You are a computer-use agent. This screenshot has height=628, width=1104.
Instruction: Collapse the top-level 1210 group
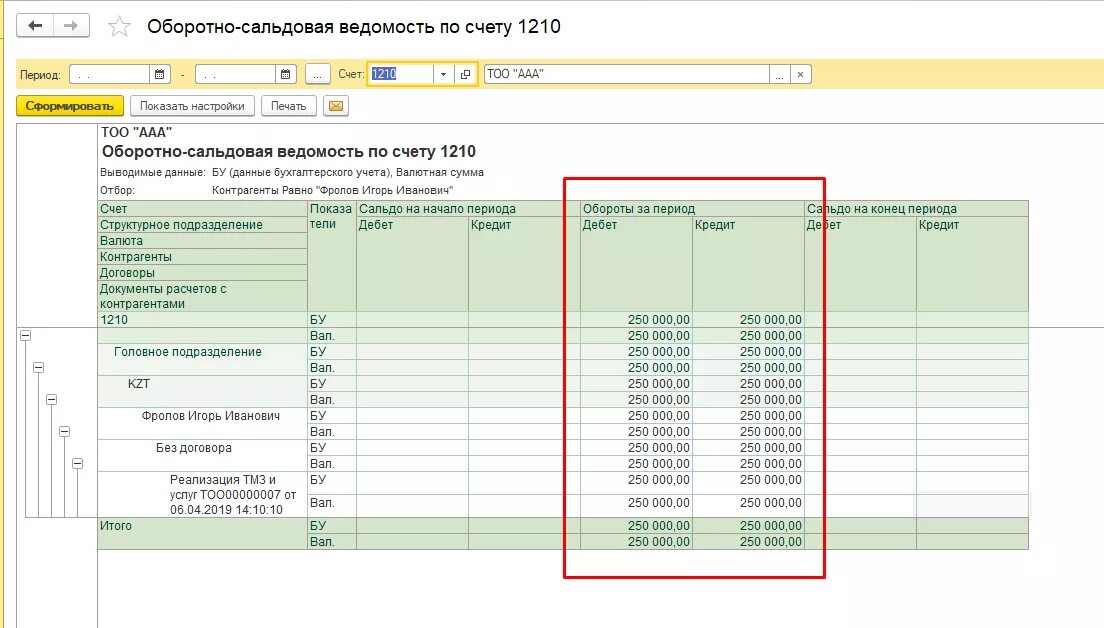[x=25, y=336]
